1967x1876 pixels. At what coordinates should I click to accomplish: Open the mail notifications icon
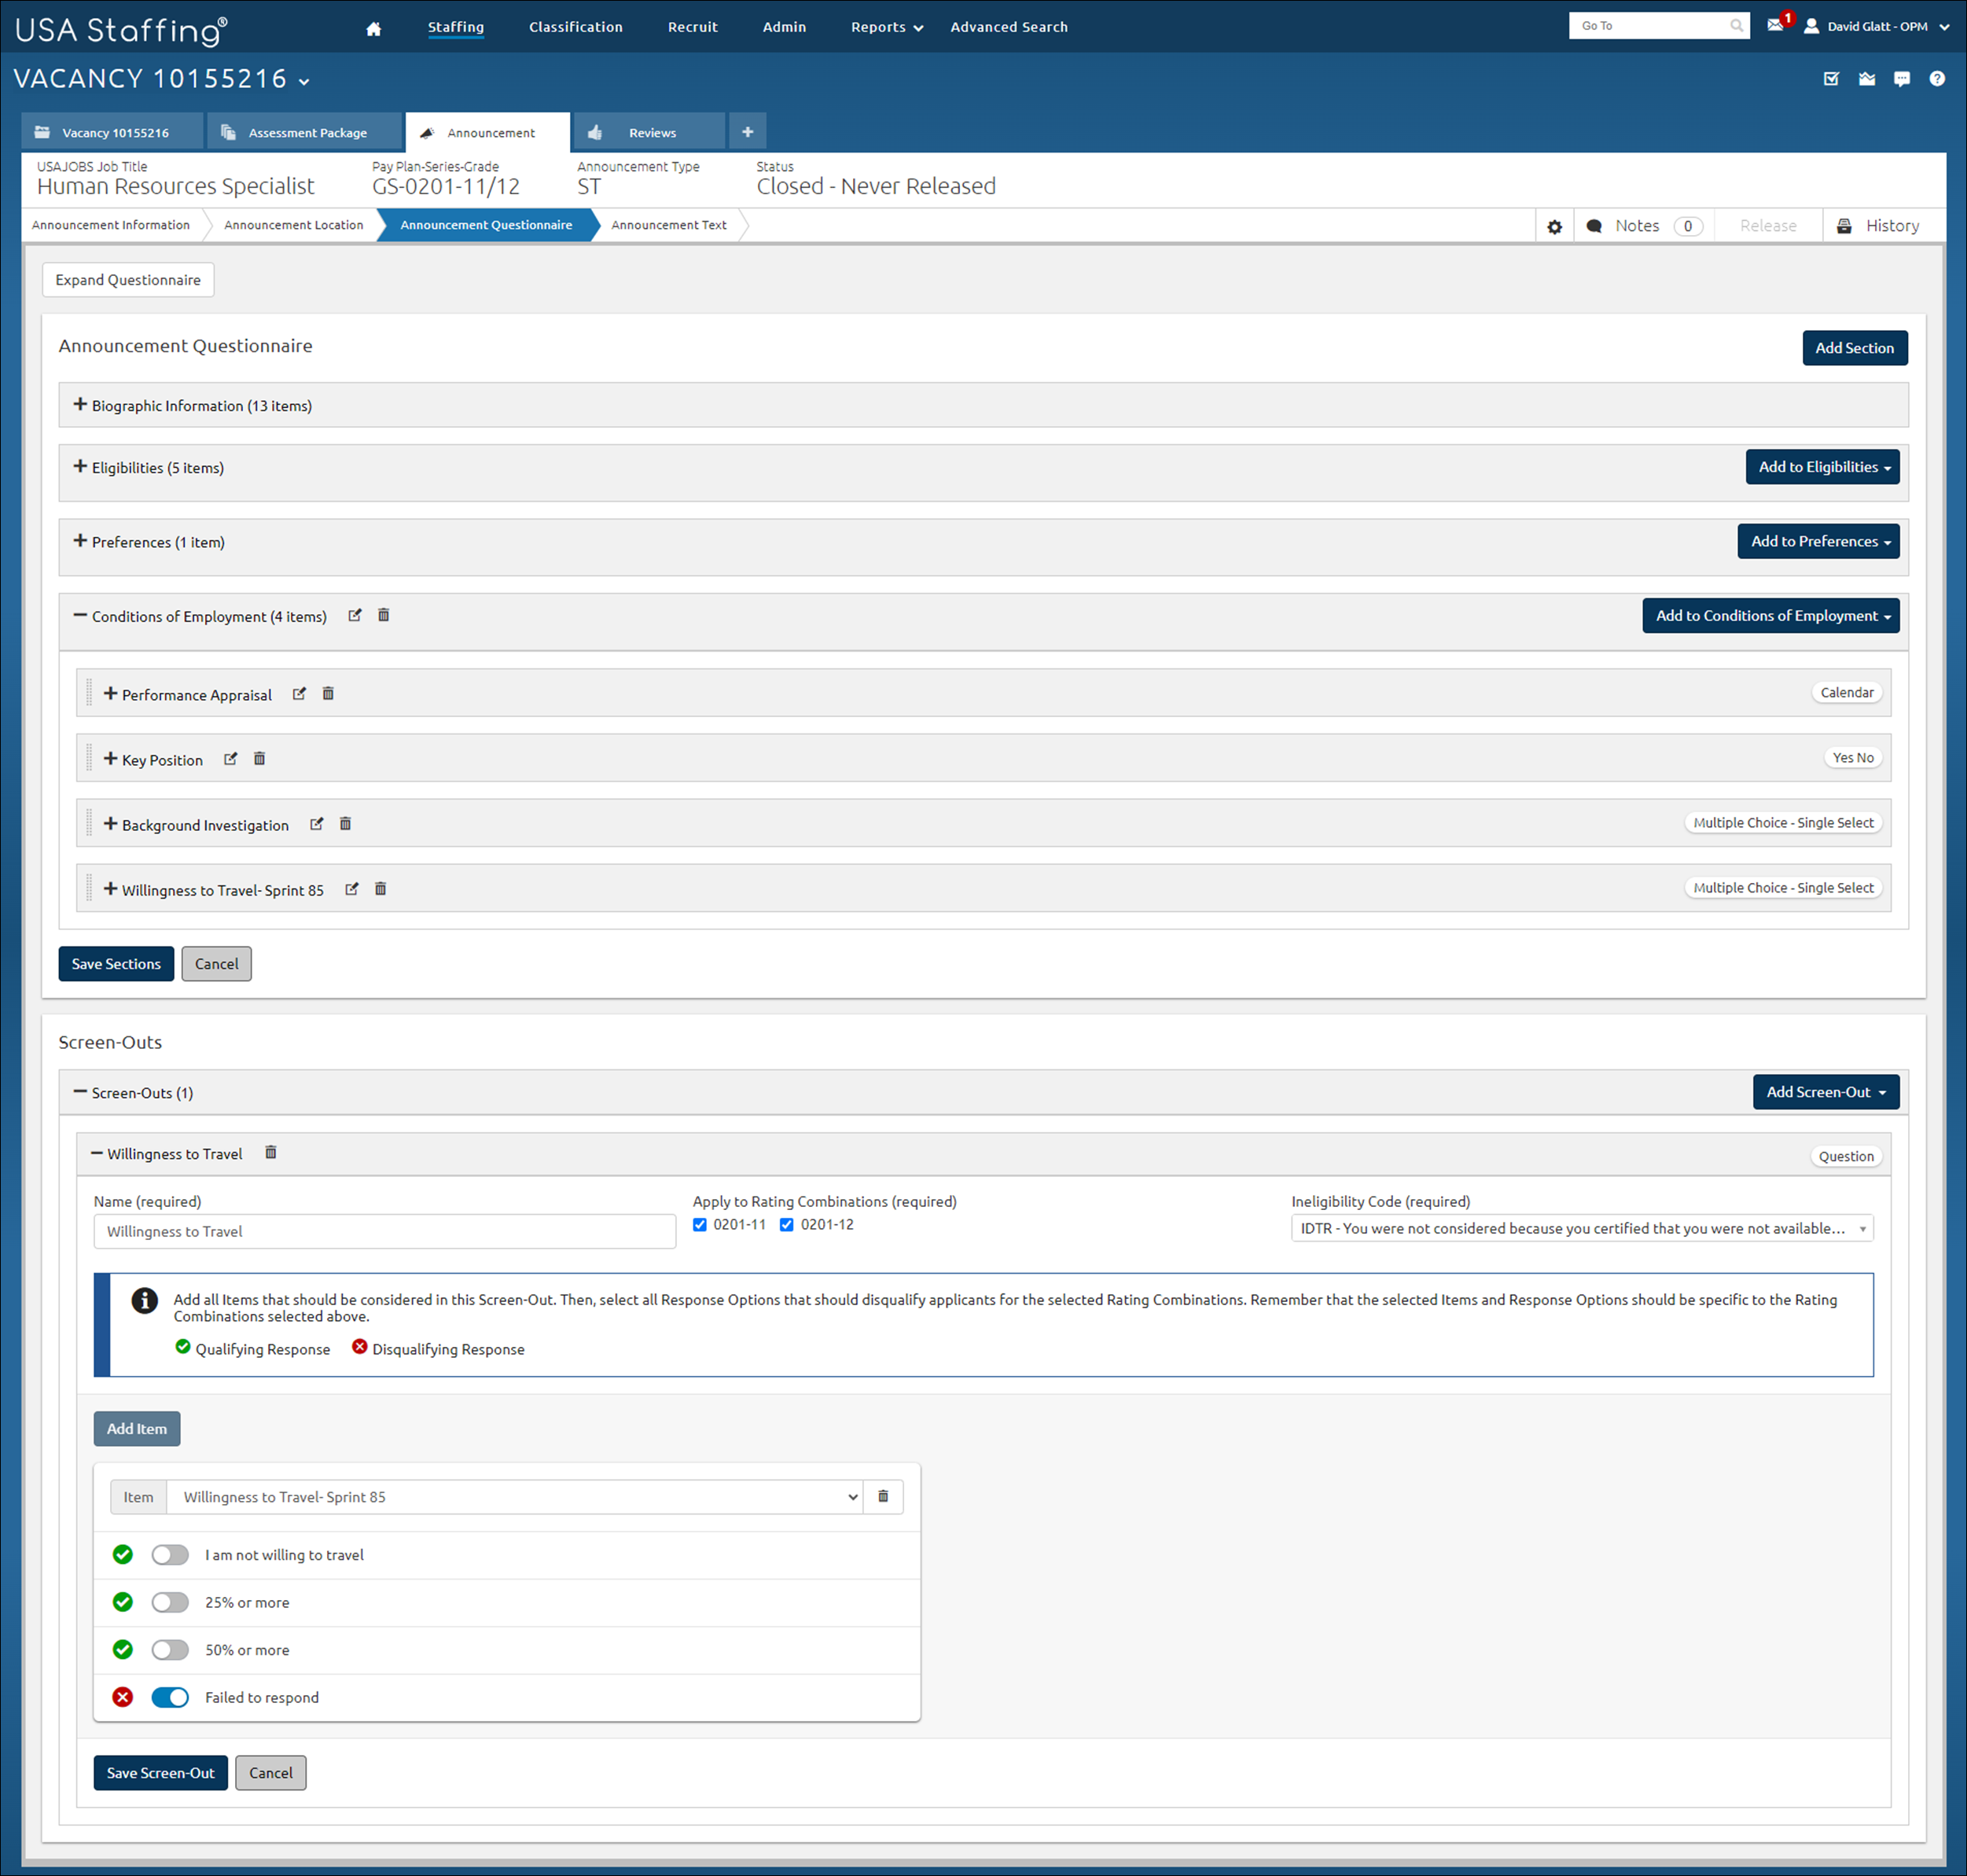click(x=1775, y=26)
